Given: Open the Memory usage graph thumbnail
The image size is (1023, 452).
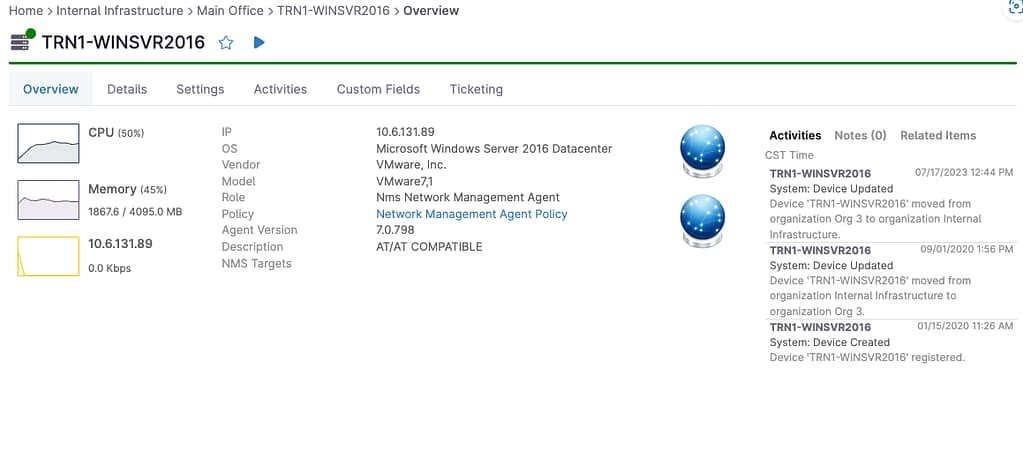Looking at the screenshot, I should tap(48, 200).
